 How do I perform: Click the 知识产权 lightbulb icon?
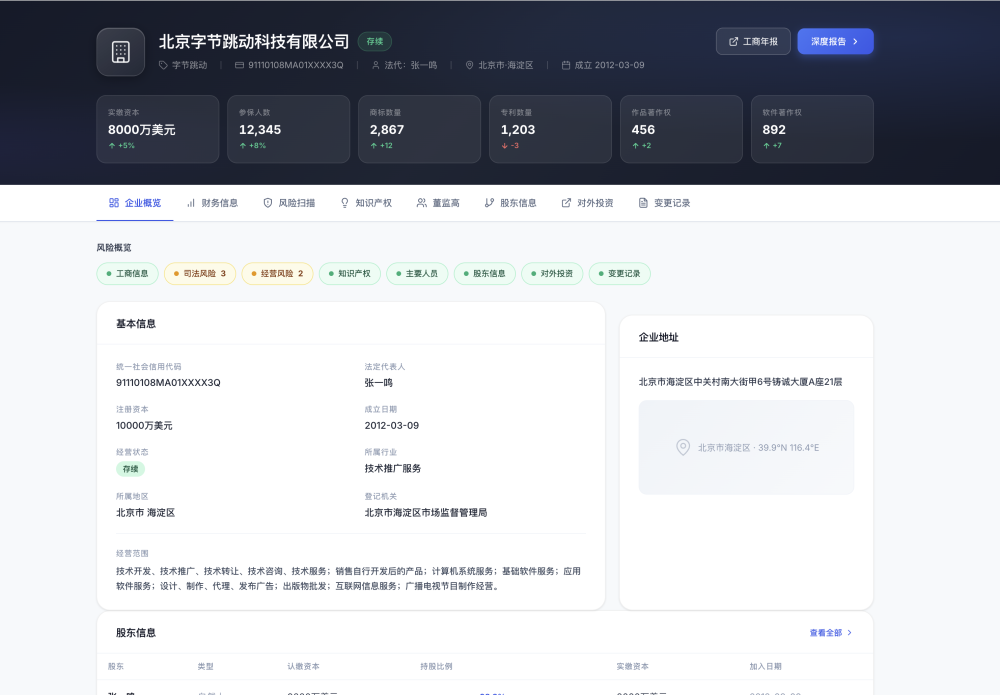click(344, 203)
